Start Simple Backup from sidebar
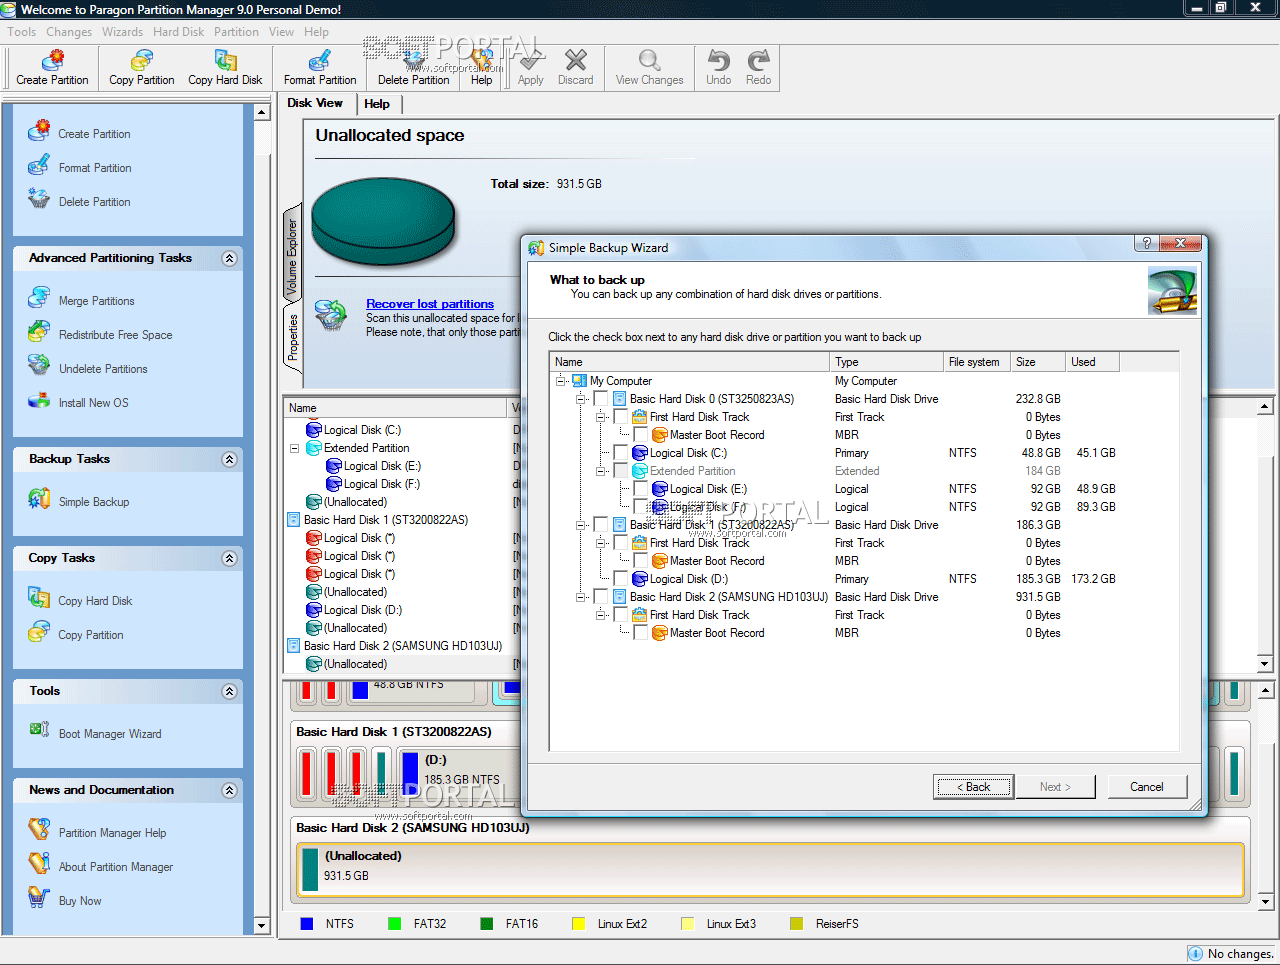 click(x=94, y=502)
